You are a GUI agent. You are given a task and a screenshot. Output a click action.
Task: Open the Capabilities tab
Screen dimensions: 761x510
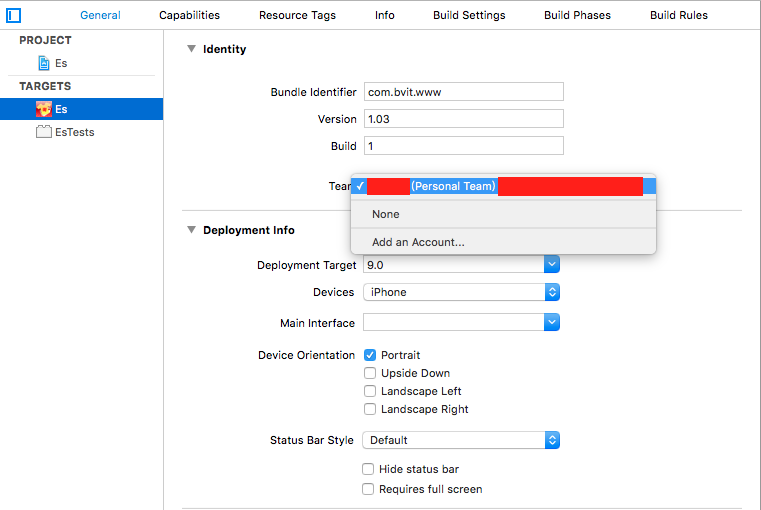tap(189, 15)
